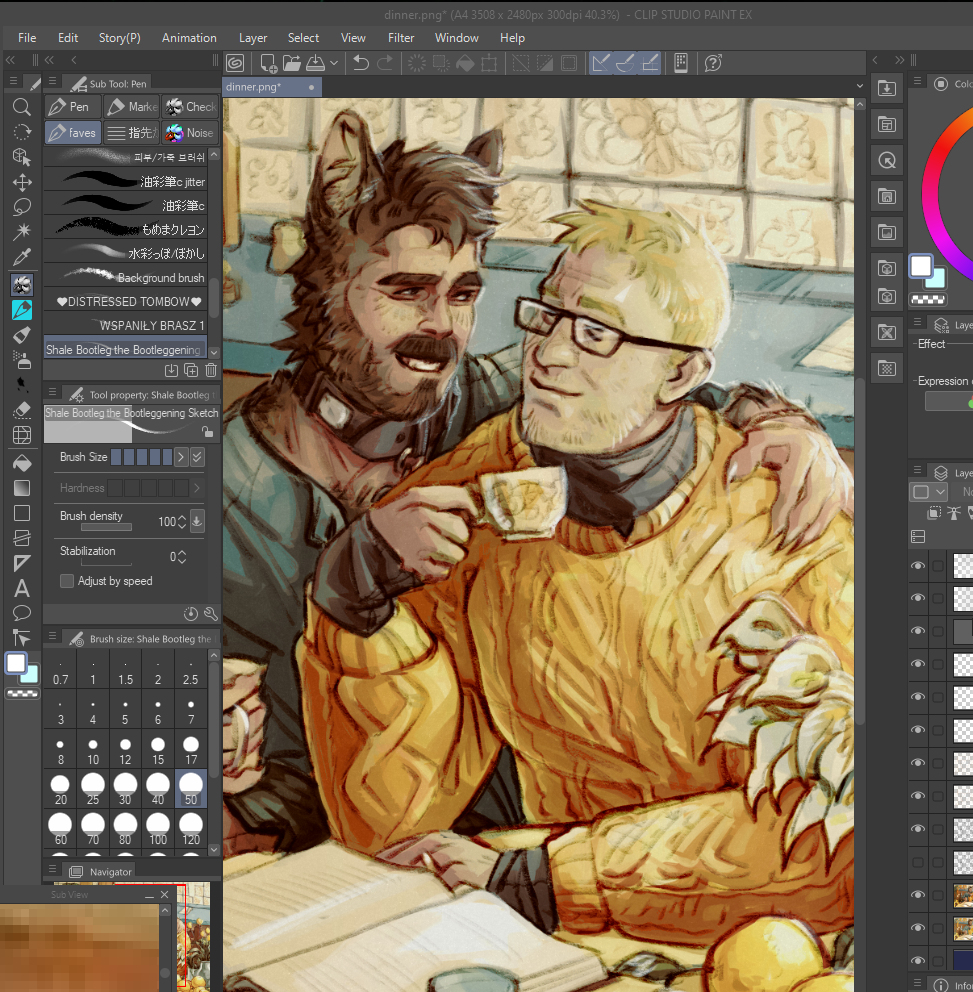
Task: Switch to the dinner.png canvas tab
Action: pos(254,87)
